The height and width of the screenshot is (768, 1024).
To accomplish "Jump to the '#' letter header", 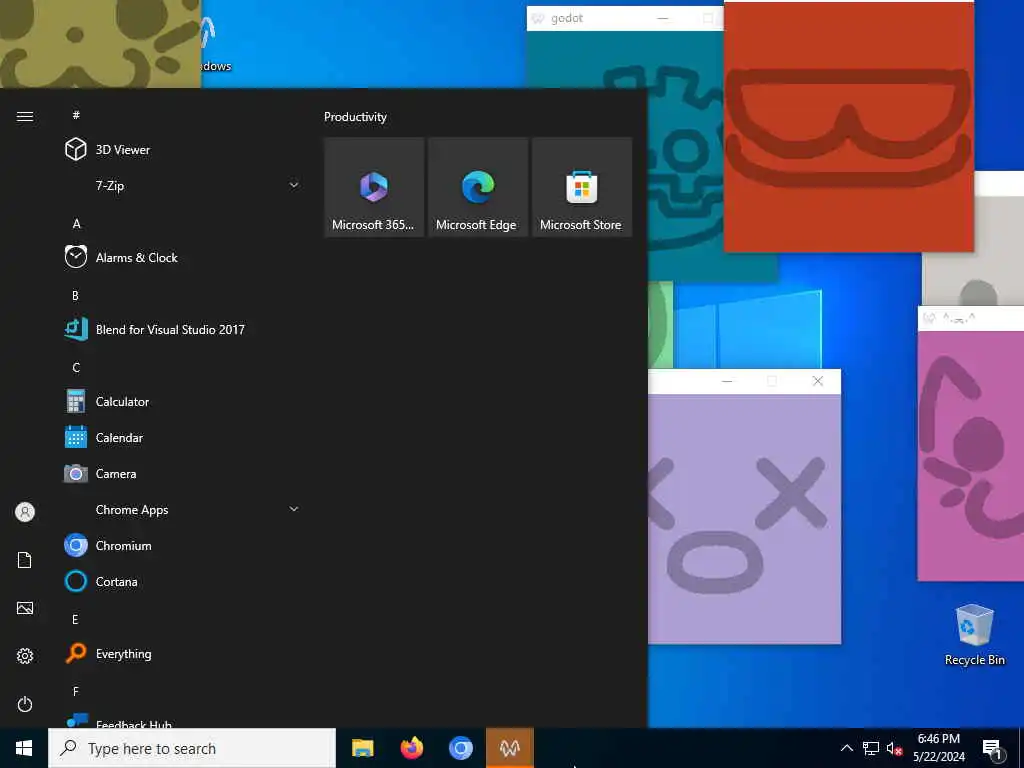I will [x=76, y=115].
